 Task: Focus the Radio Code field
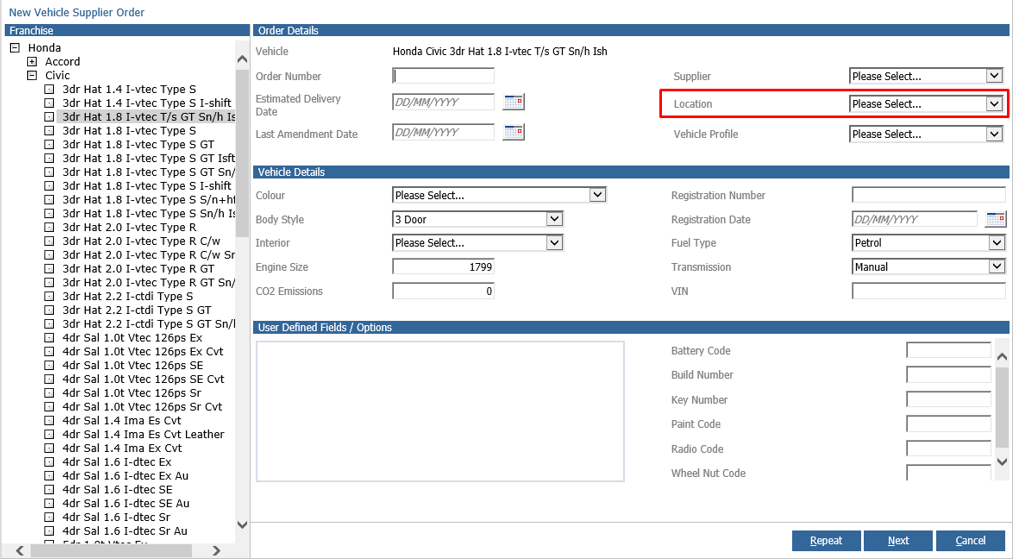(948, 449)
